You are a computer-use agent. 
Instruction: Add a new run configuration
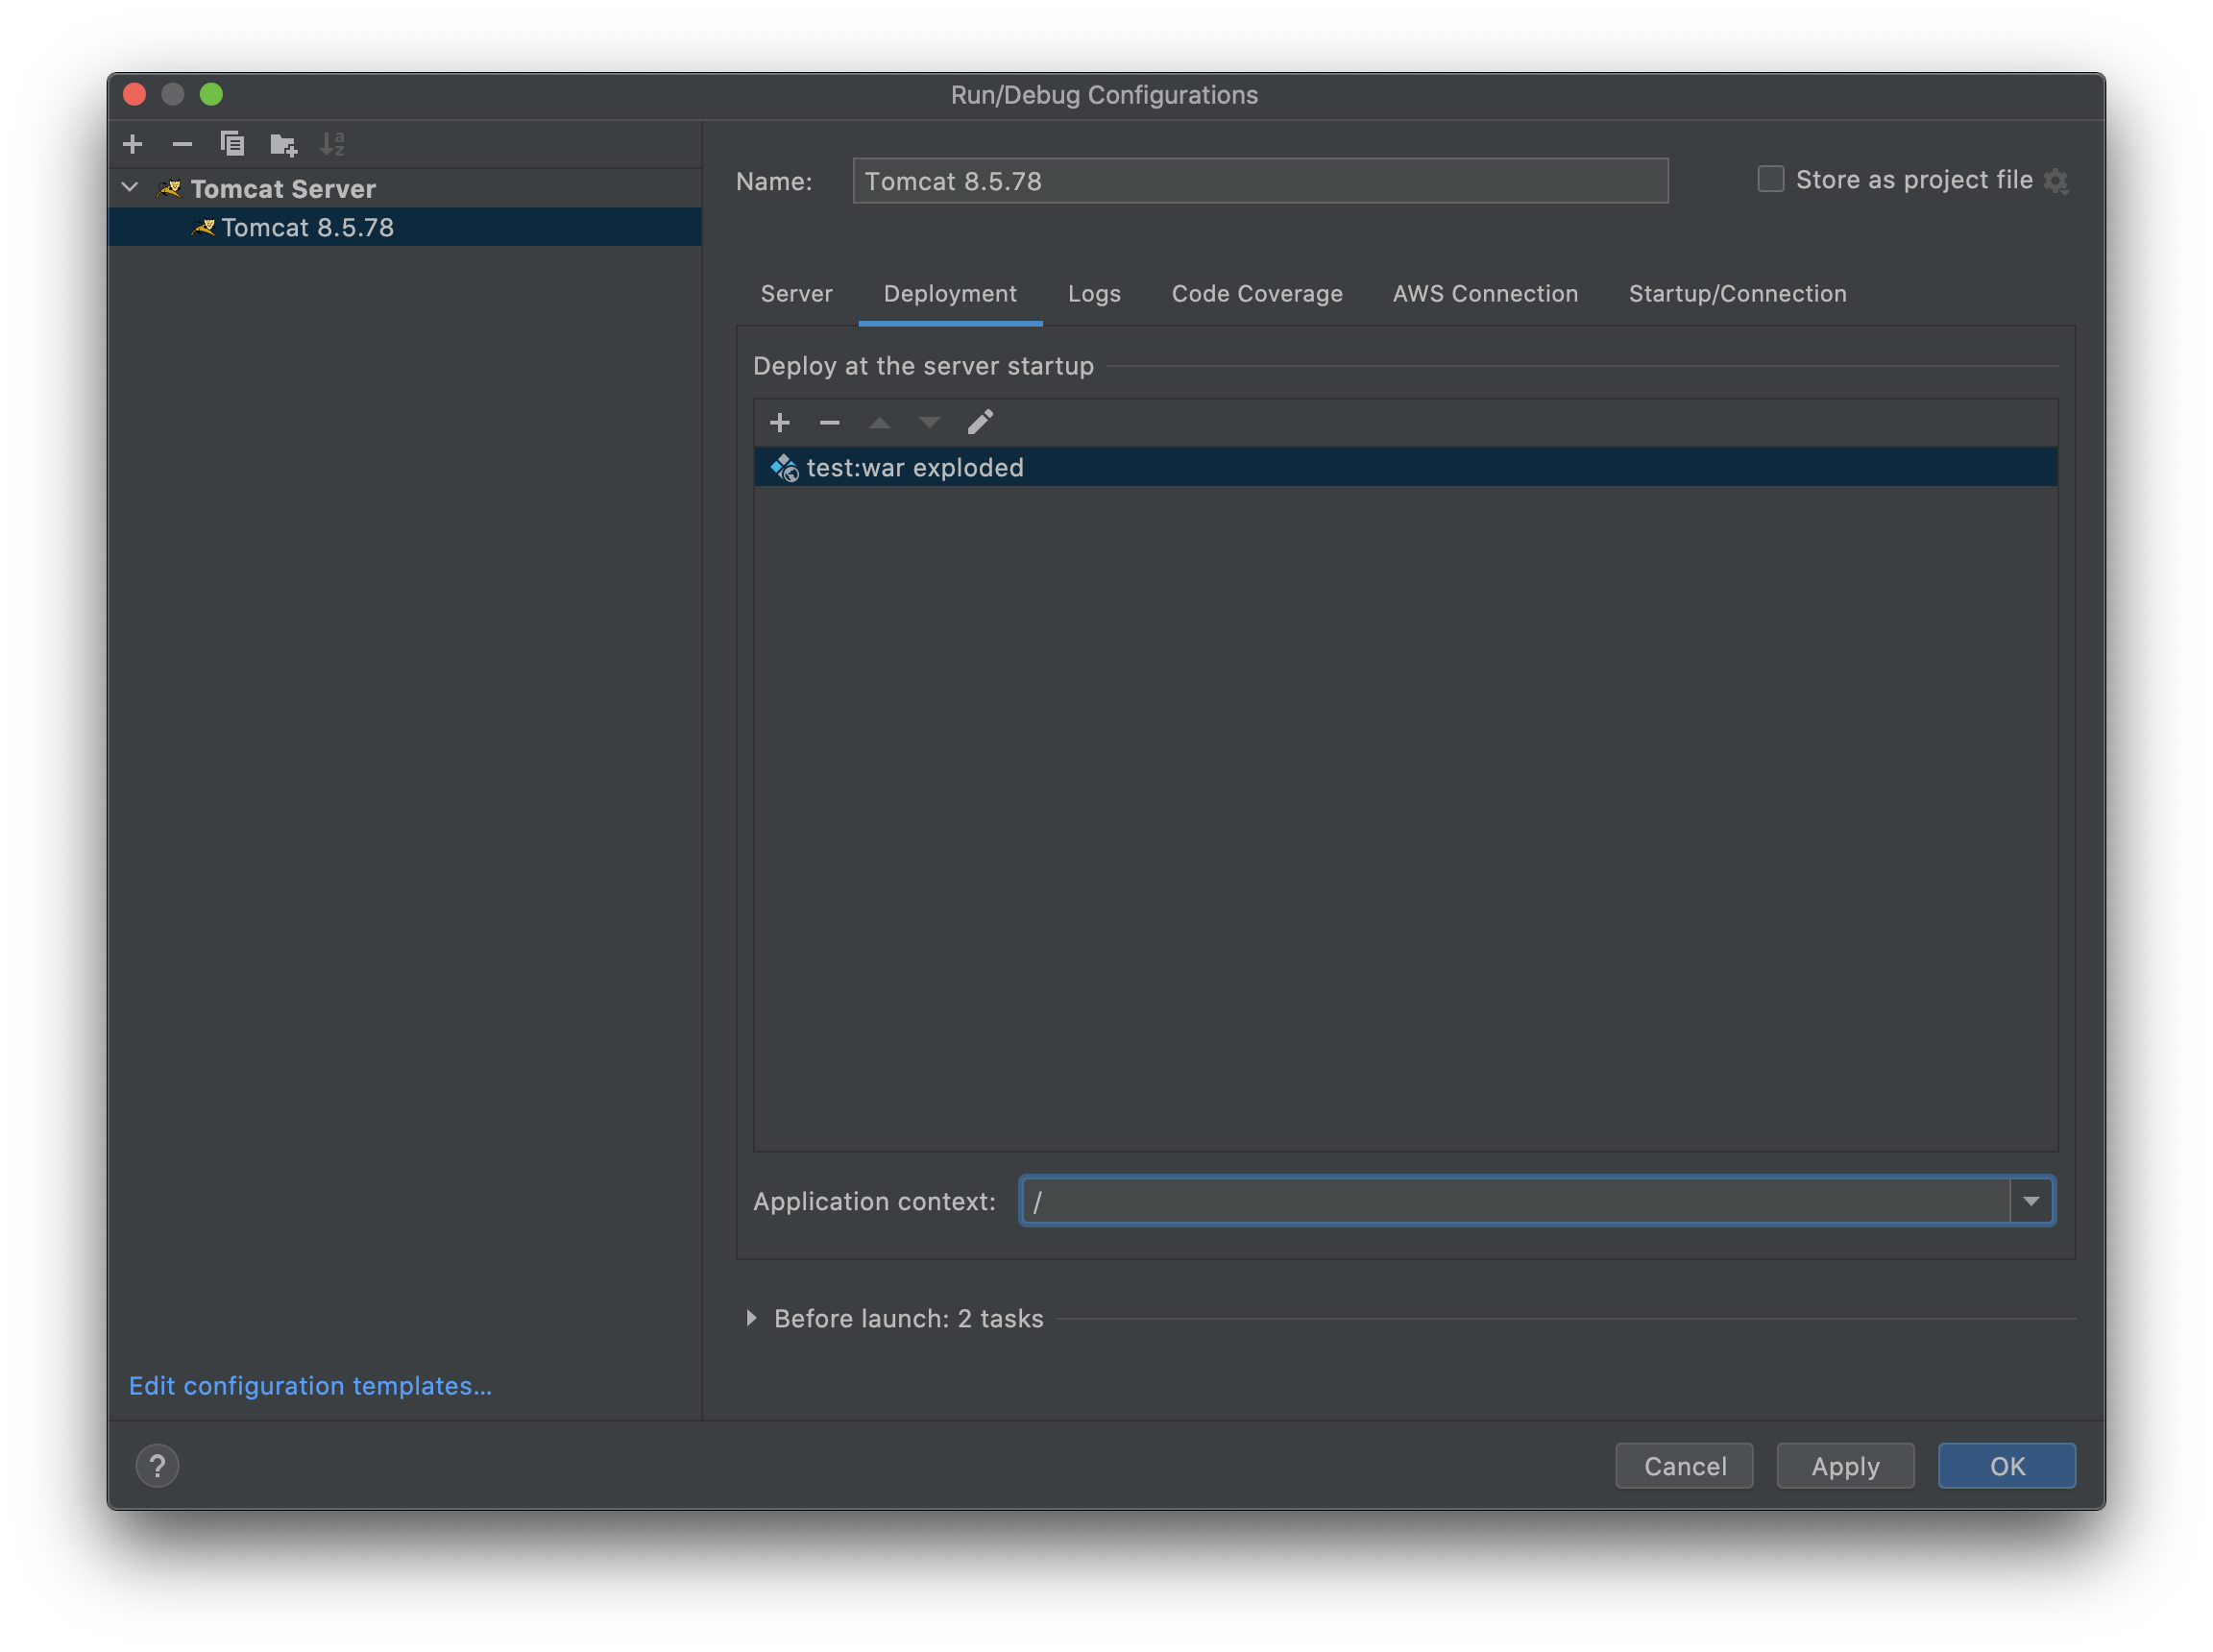click(132, 144)
